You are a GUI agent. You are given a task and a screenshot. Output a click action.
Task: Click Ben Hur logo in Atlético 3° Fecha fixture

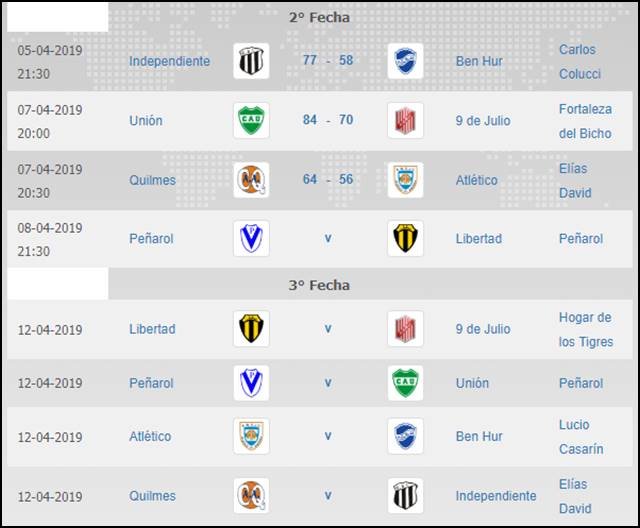pos(405,437)
